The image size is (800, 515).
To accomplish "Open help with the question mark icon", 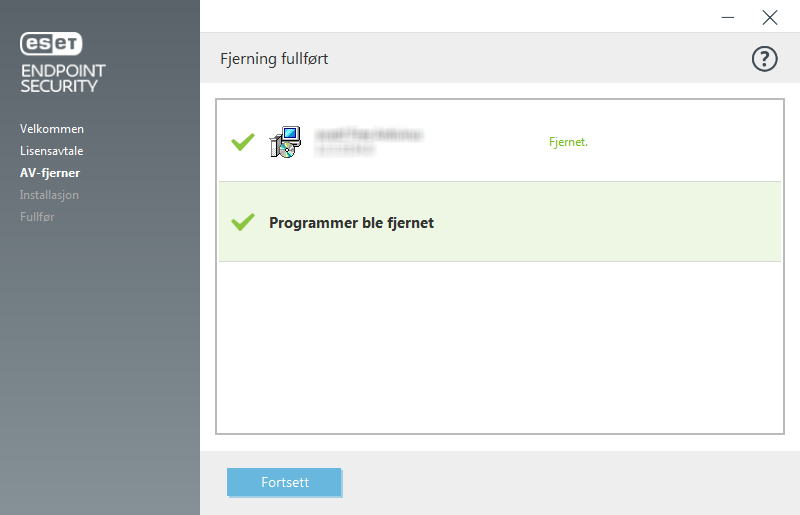I will tap(764, 59).
